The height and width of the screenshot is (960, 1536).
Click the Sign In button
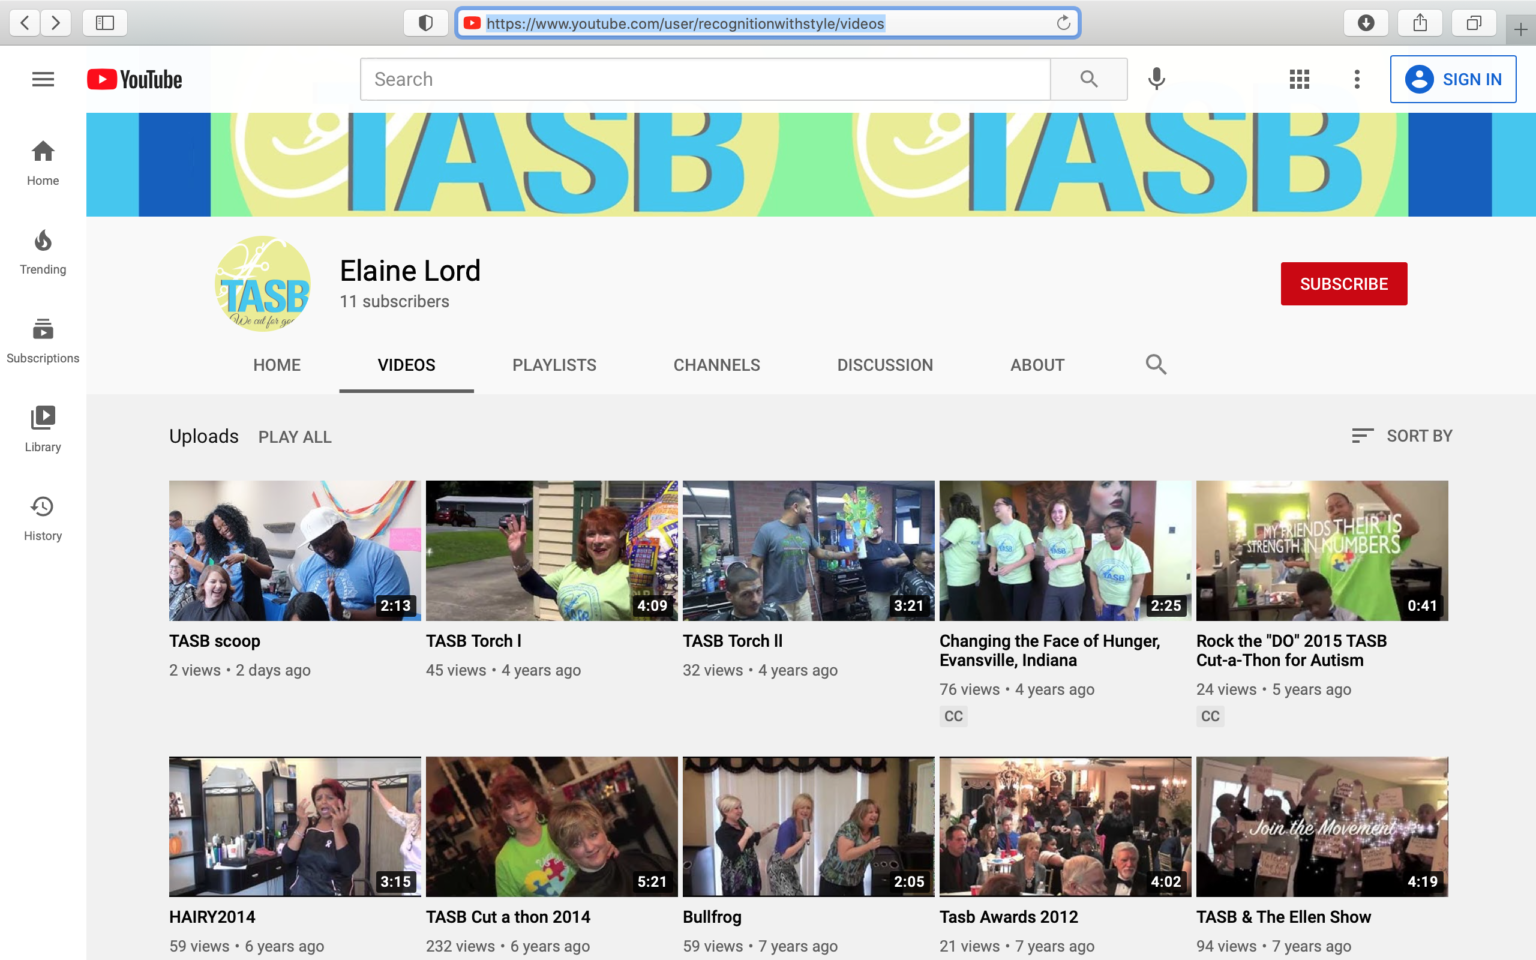pyautogui.click(x=1452, y=79)
